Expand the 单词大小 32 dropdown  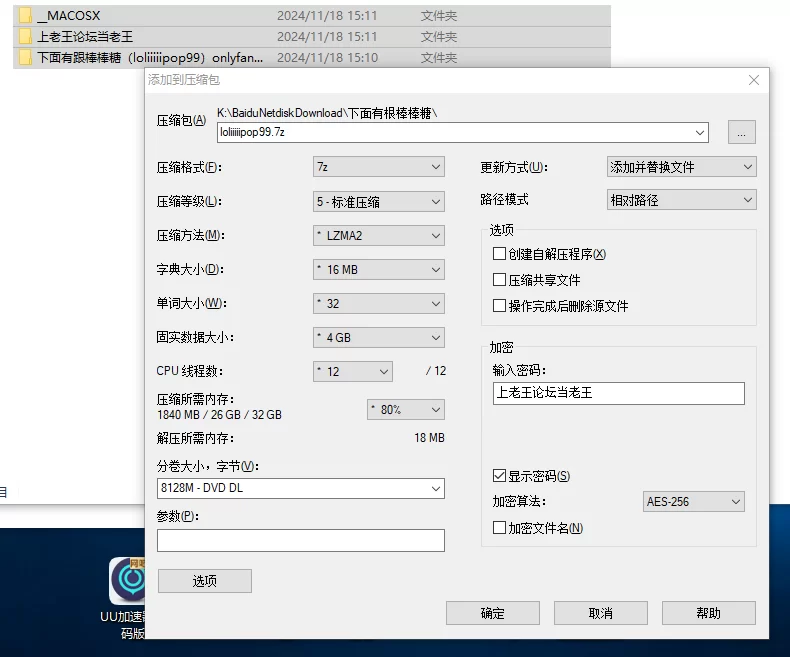pos(378,303)
